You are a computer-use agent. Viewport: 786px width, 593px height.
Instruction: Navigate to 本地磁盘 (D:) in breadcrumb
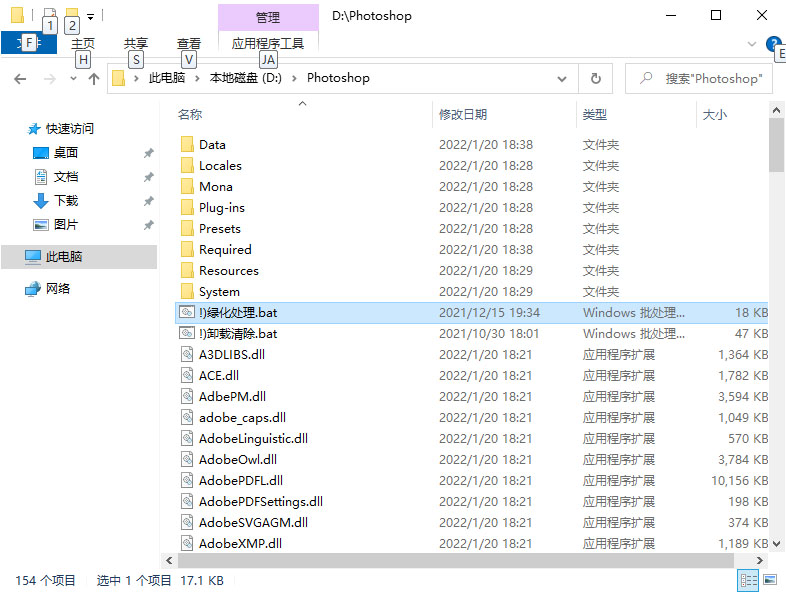coord(246,78)
